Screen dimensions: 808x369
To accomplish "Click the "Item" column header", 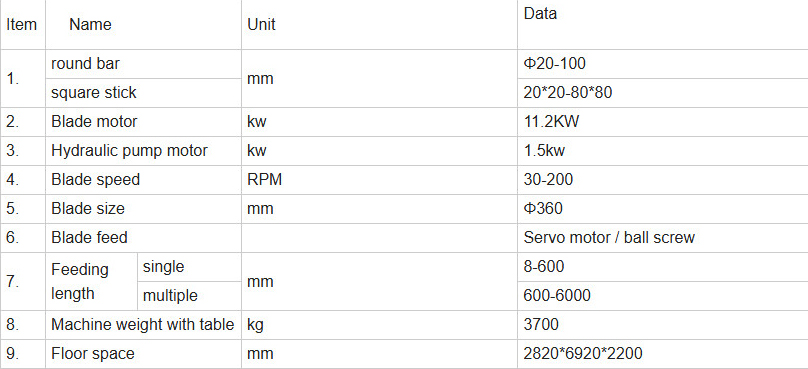I will [x=22, y=25].
